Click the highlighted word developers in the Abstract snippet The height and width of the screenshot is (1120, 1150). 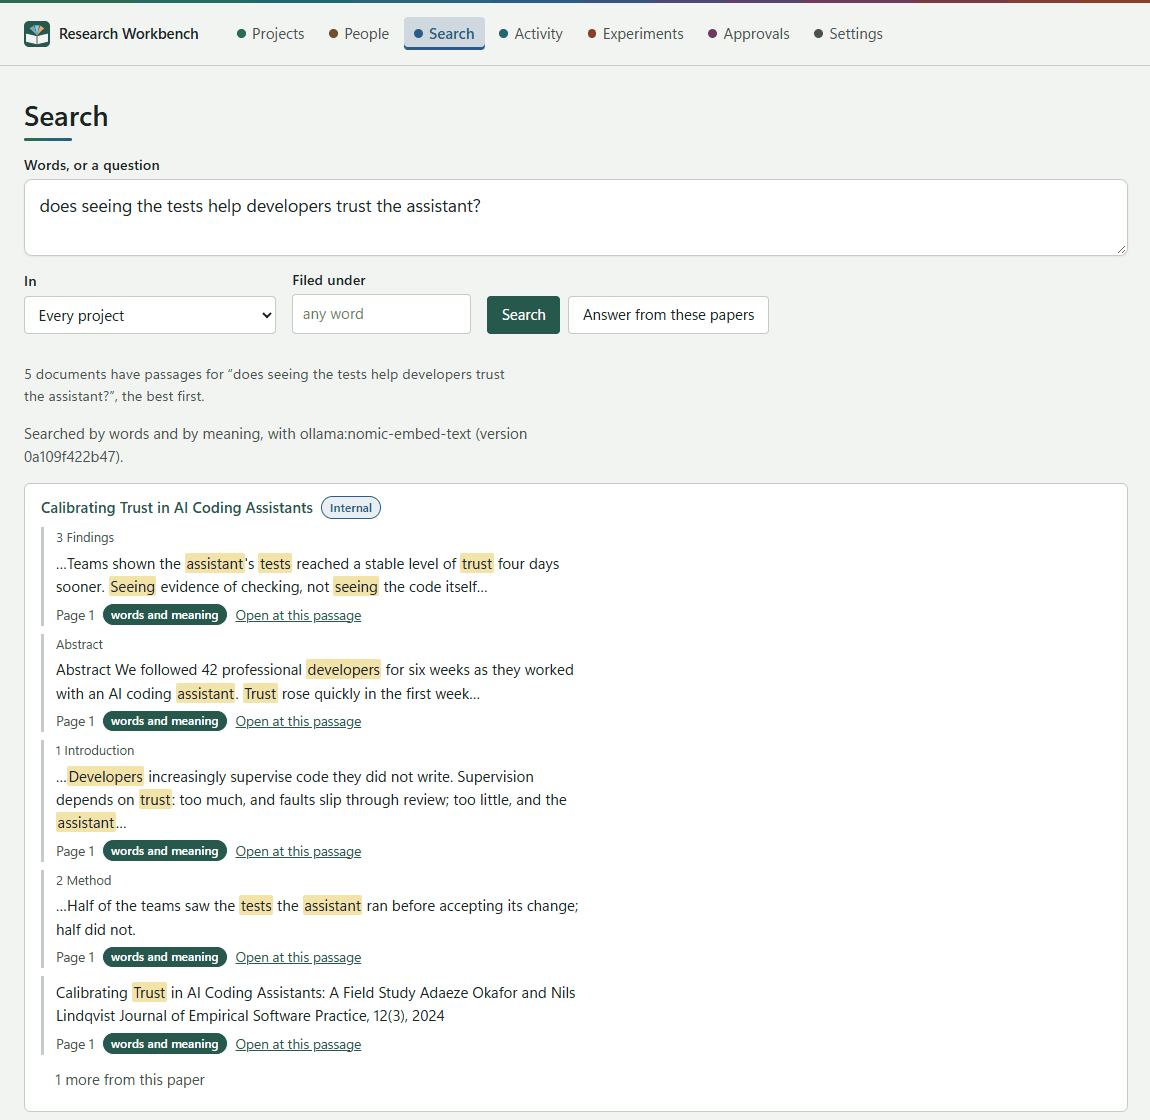[343, 670]
